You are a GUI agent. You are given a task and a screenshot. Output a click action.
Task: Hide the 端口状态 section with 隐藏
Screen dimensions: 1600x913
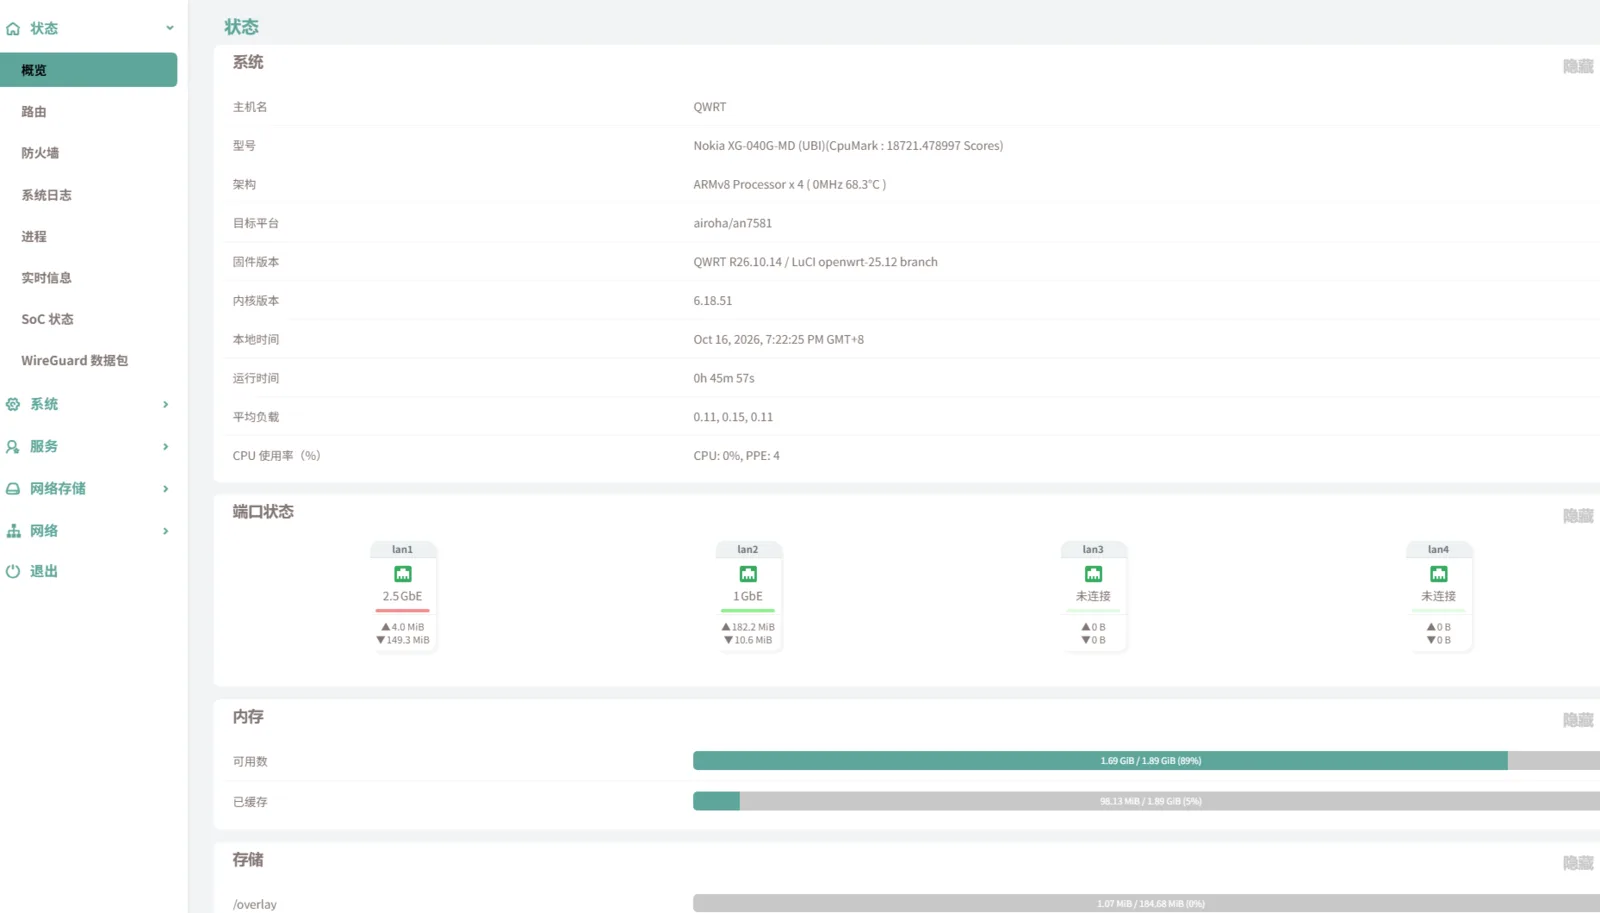[1578, 516]
